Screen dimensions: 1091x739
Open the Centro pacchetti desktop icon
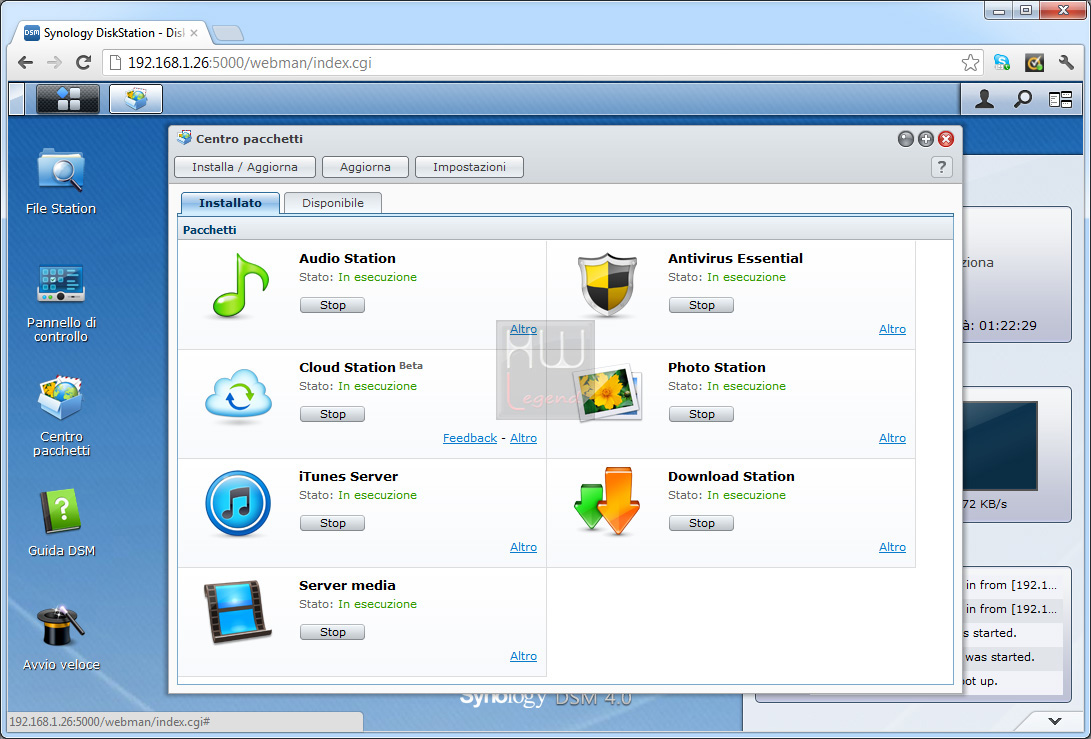pyautogui.click(x=61, y=416)
